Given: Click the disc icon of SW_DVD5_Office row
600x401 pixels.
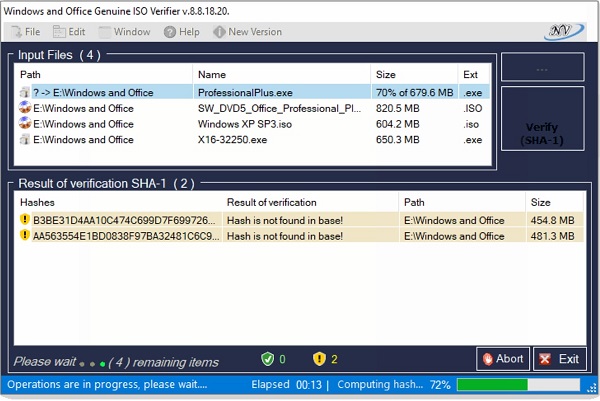Looking at the screenshot, I should click(25, 108).
